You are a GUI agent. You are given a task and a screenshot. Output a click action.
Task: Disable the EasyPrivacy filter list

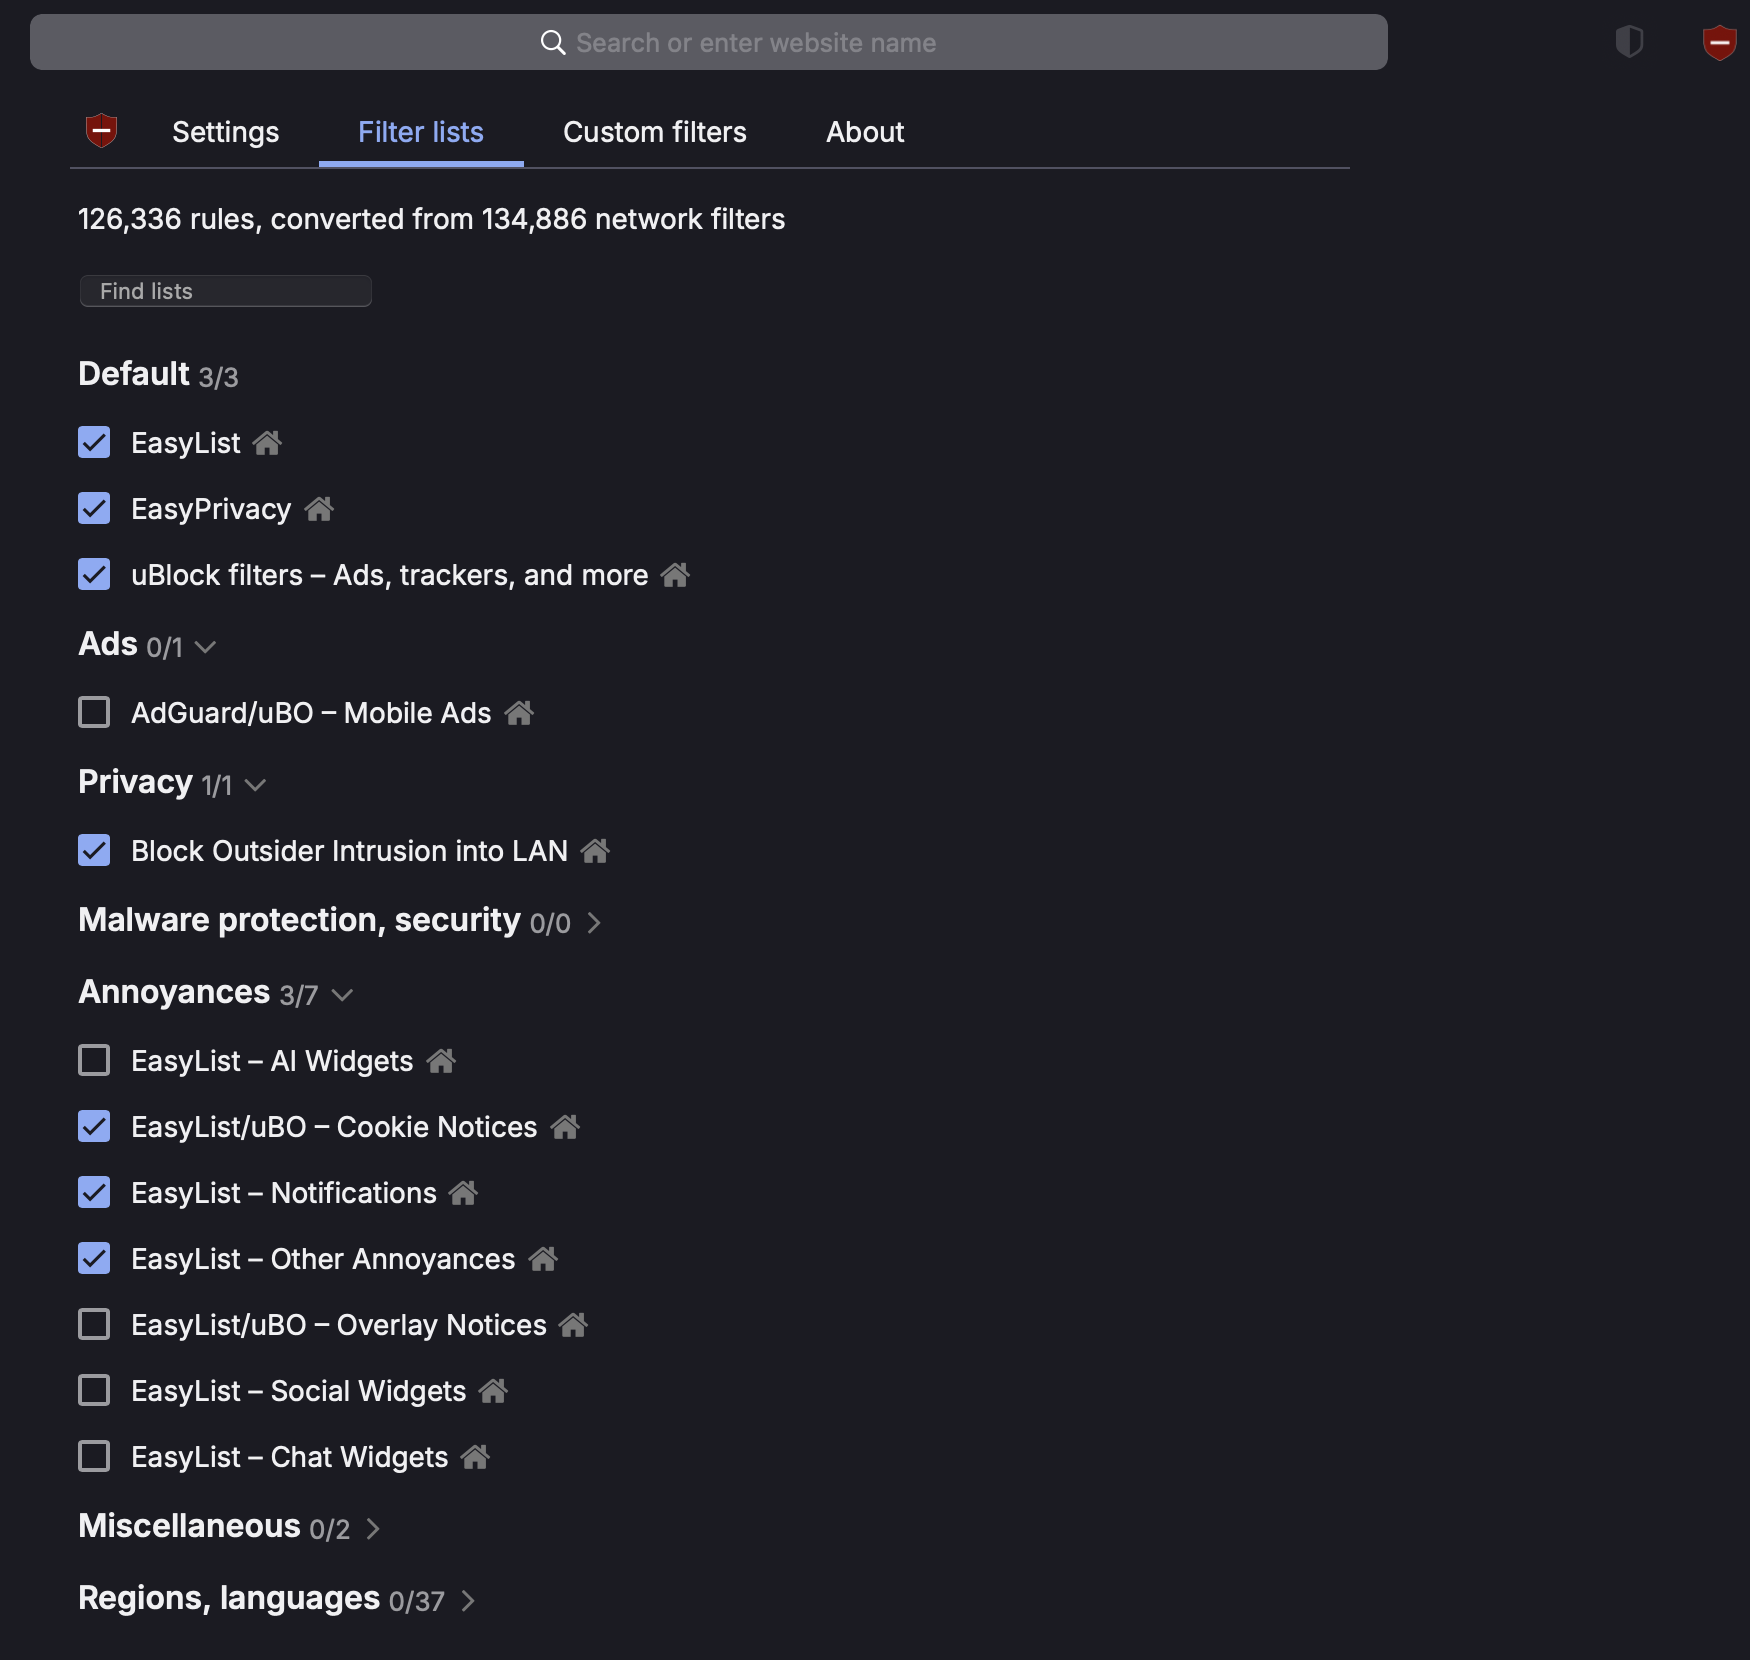(93, 508)
